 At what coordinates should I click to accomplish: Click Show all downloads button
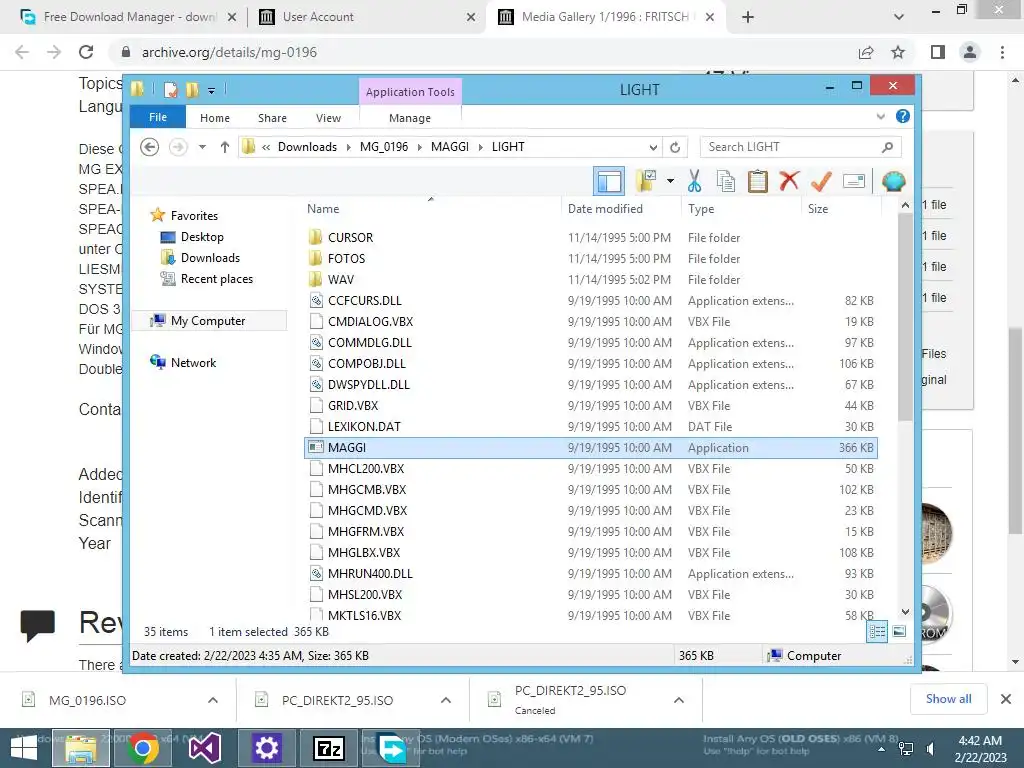(948, 699)
